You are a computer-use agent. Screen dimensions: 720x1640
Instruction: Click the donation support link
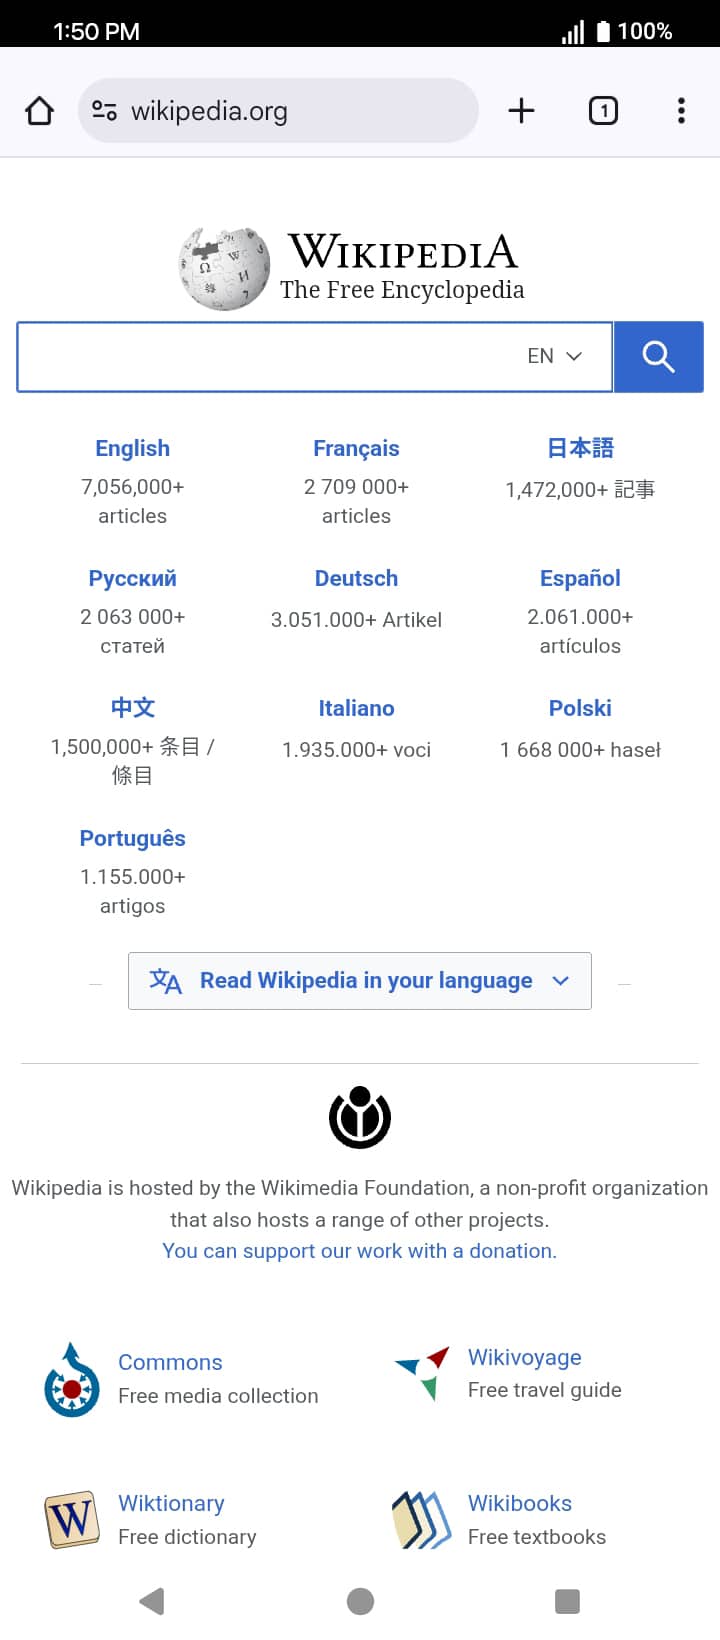(359, 1251)
